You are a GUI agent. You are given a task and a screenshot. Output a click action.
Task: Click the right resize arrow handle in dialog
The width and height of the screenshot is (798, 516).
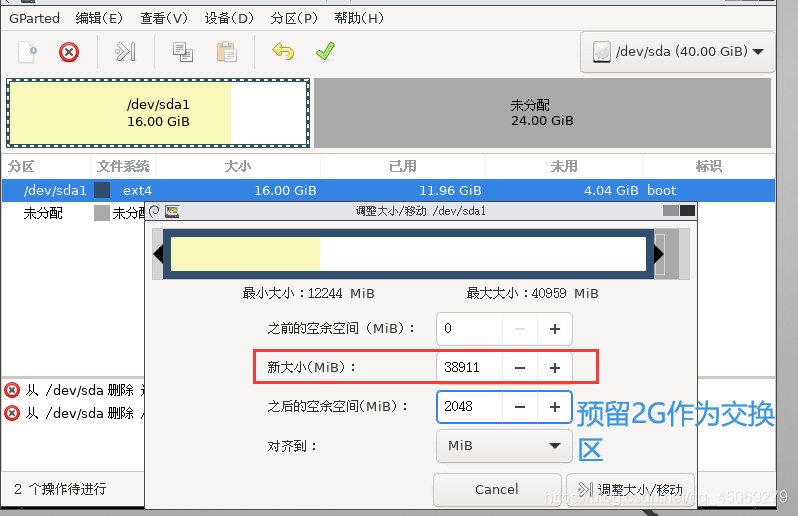[x=659, y=253]
